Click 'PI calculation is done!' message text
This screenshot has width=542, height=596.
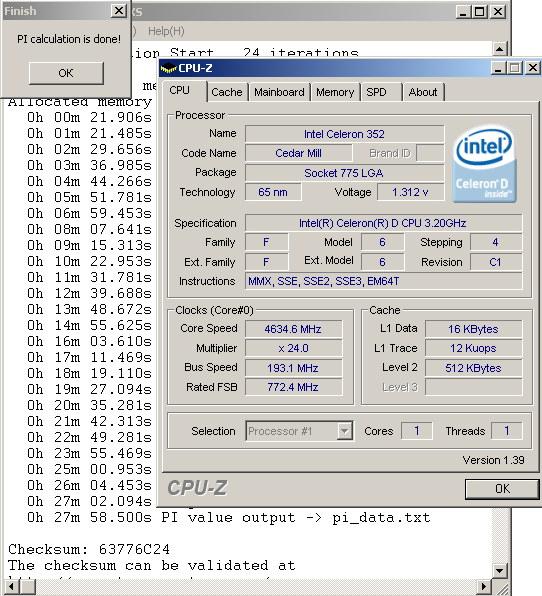tap(69, 39)
